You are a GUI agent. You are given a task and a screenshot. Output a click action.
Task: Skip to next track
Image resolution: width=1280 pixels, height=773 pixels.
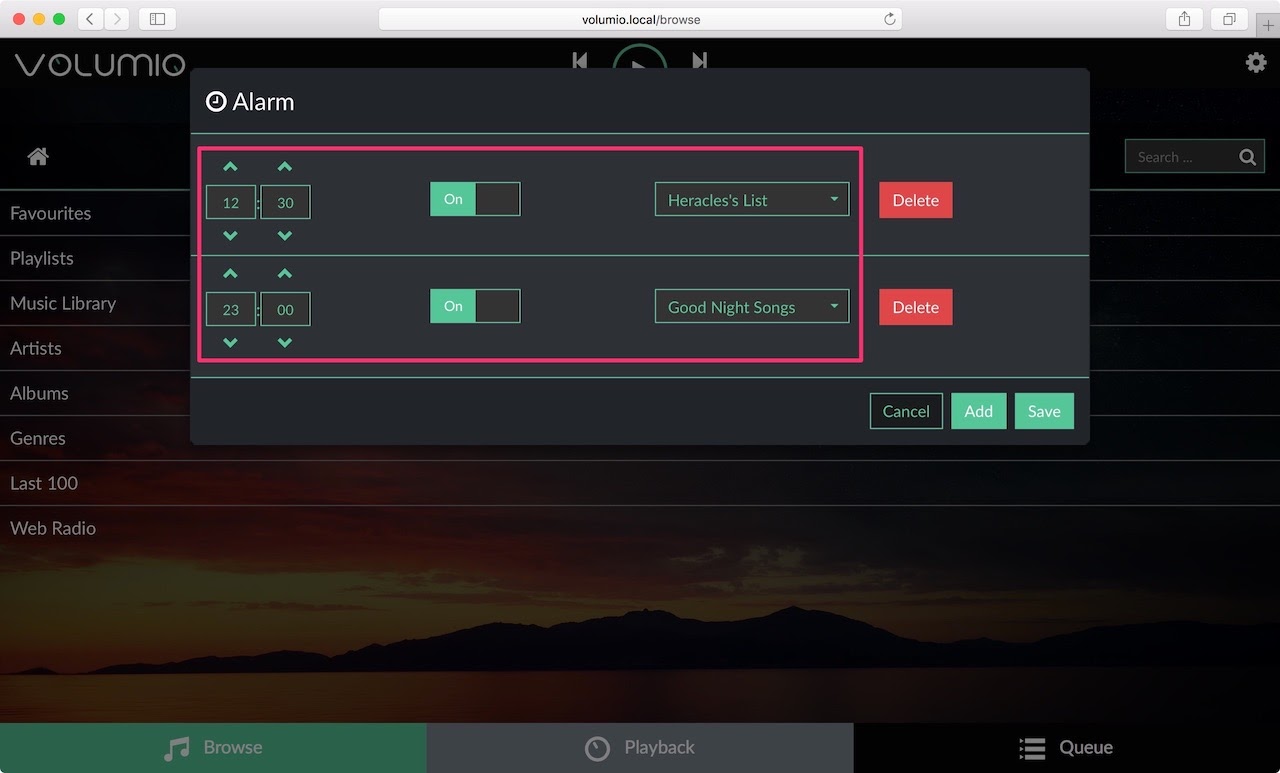(x=700, y=61)
